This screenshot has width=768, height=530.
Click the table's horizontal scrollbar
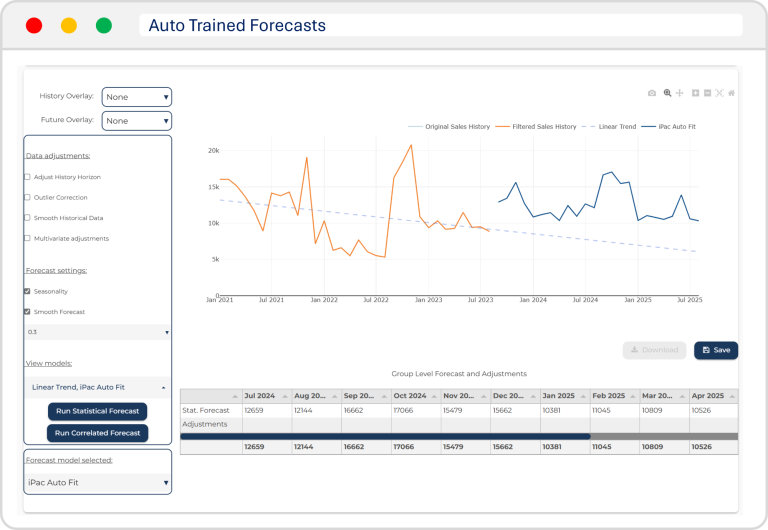pos(385,436)
